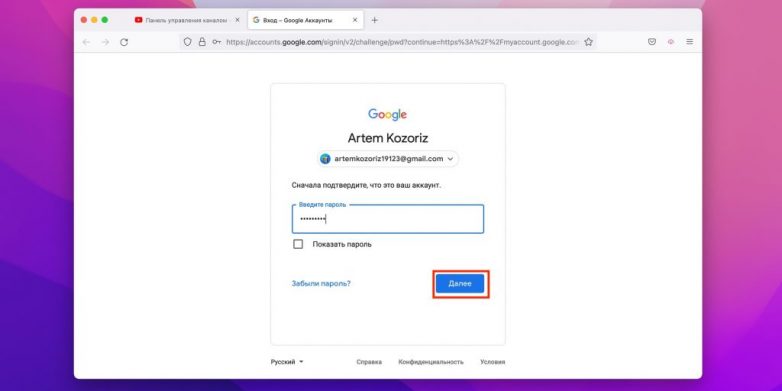782x391 pixels.
Task: Click the Забыли пароль? link
Action: (x=321, y=283)
